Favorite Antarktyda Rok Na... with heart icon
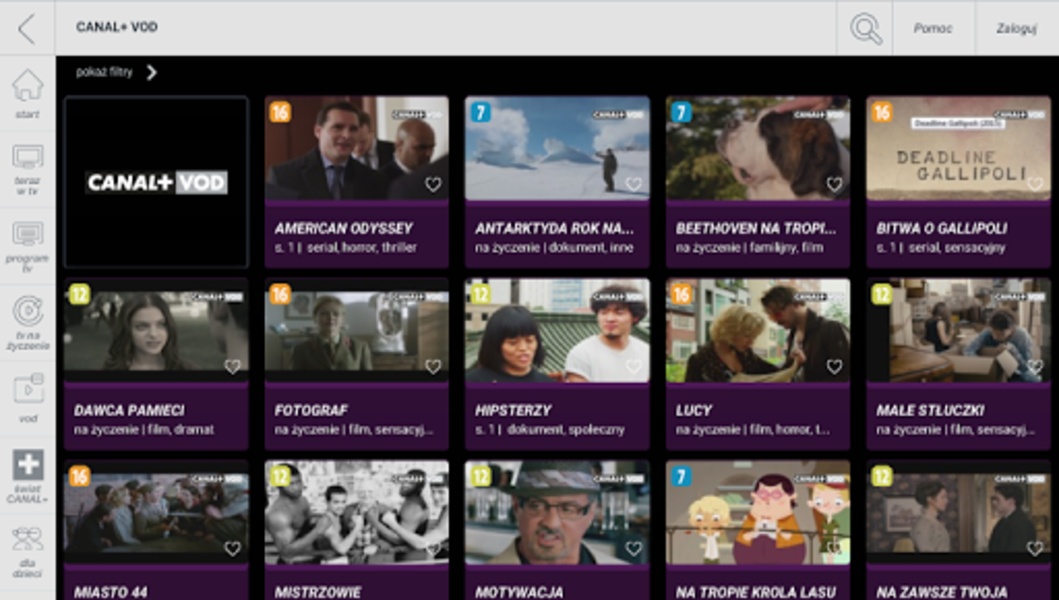This screenshot has width=1059, height=600. [x=634, y=184]
